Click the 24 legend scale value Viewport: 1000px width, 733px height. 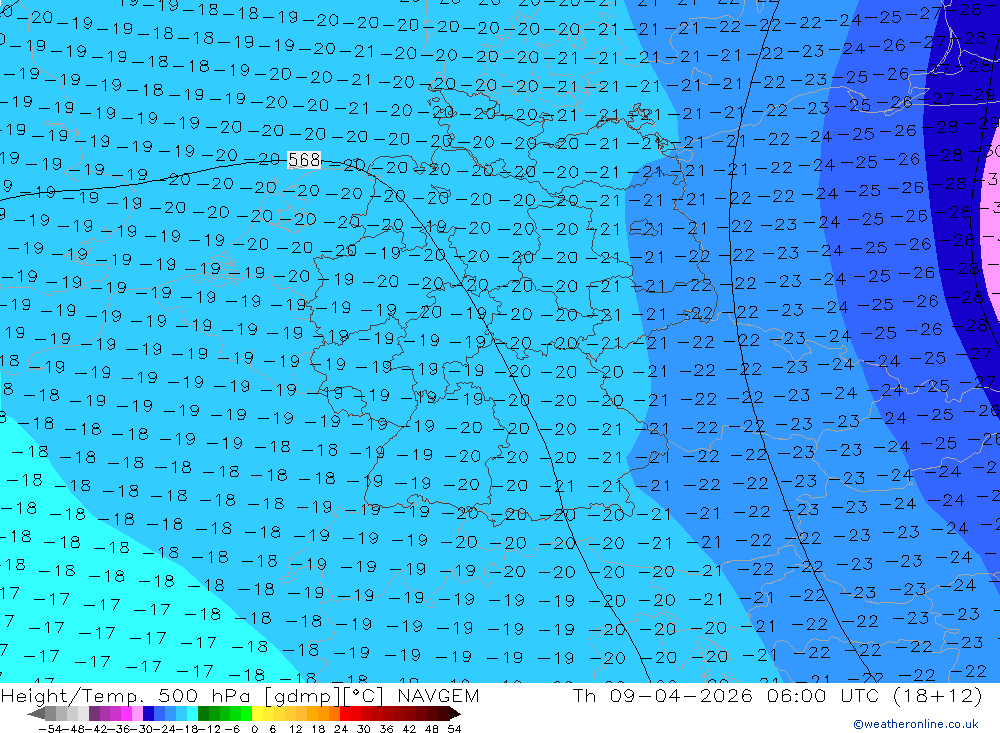tap(341, 729)
